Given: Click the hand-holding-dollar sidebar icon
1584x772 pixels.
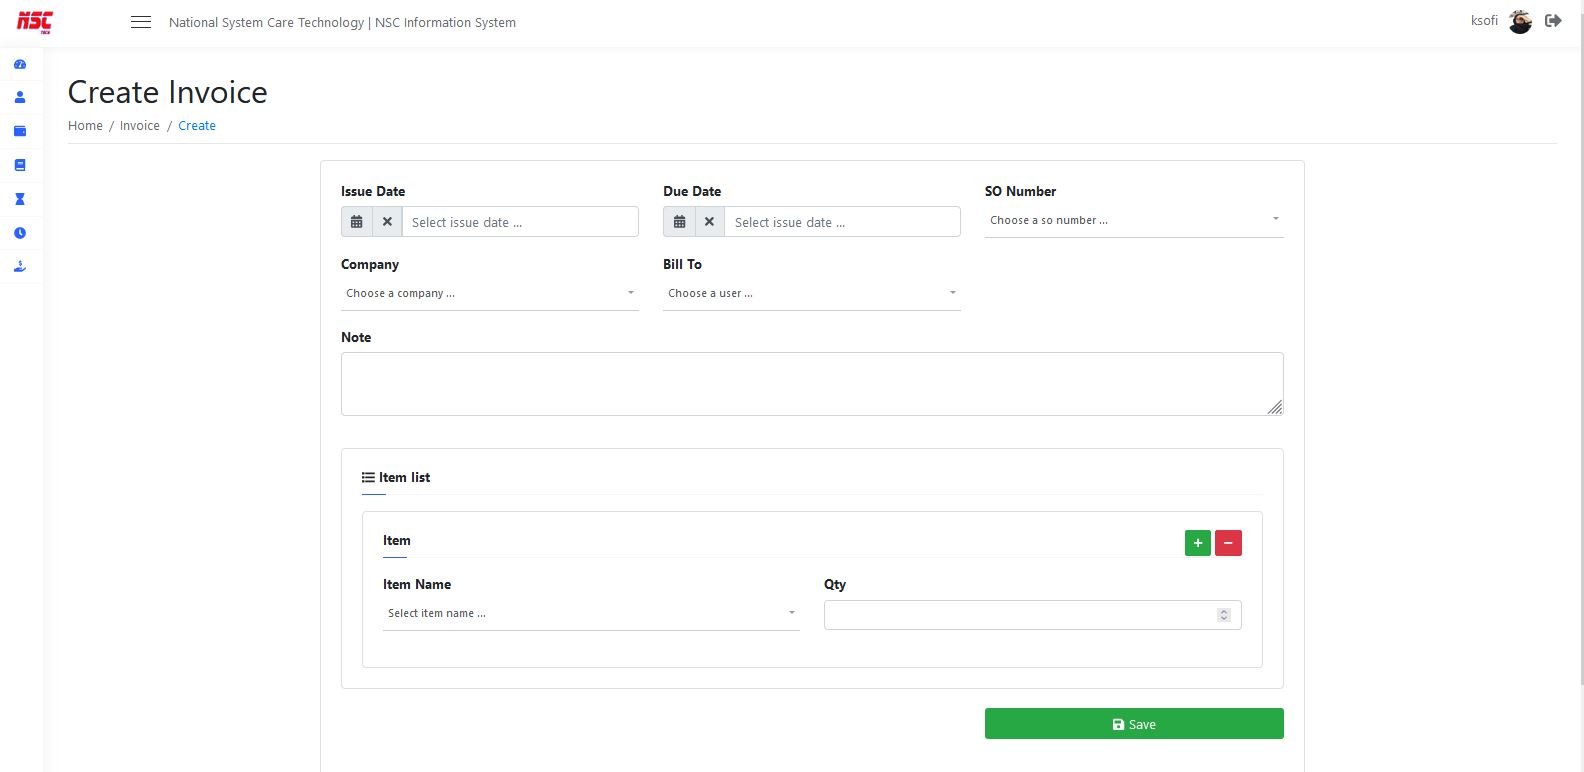Looking at the screenshot, I should pos(20,267).
